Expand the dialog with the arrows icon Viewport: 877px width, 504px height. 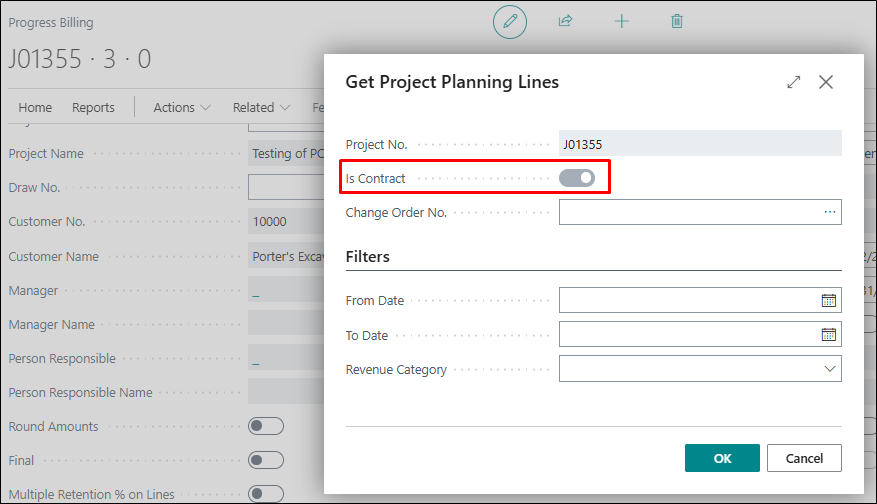[x=794, y=82]
